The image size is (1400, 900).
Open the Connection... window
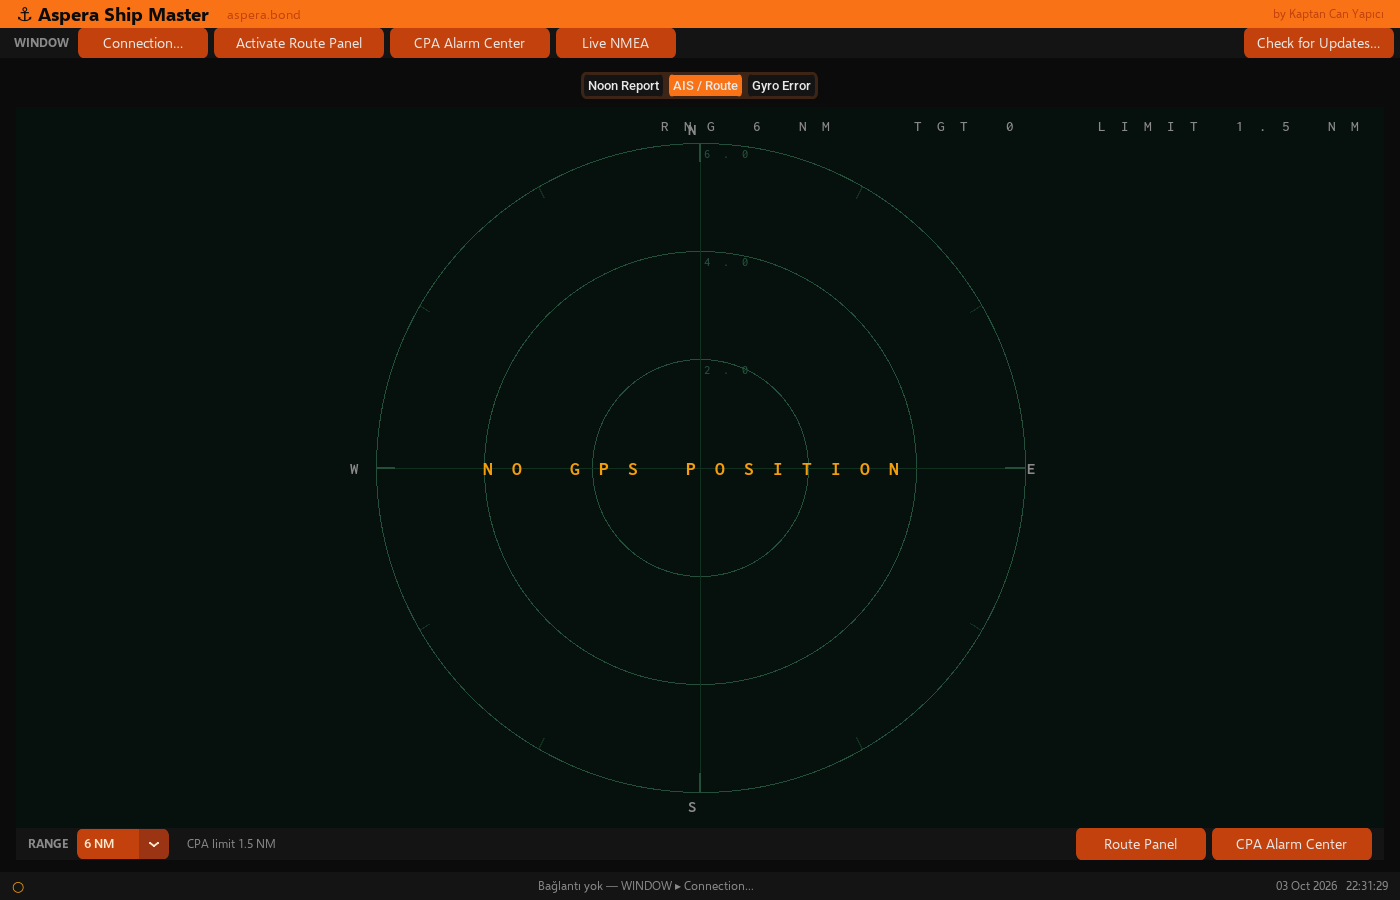(x=143, y=43)
